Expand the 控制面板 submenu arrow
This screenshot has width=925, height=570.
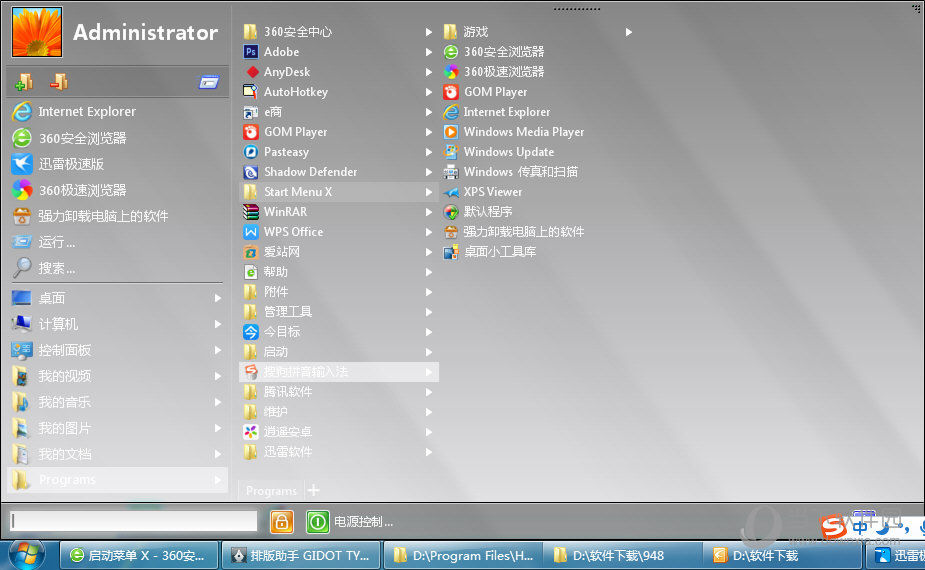[218, 350]
